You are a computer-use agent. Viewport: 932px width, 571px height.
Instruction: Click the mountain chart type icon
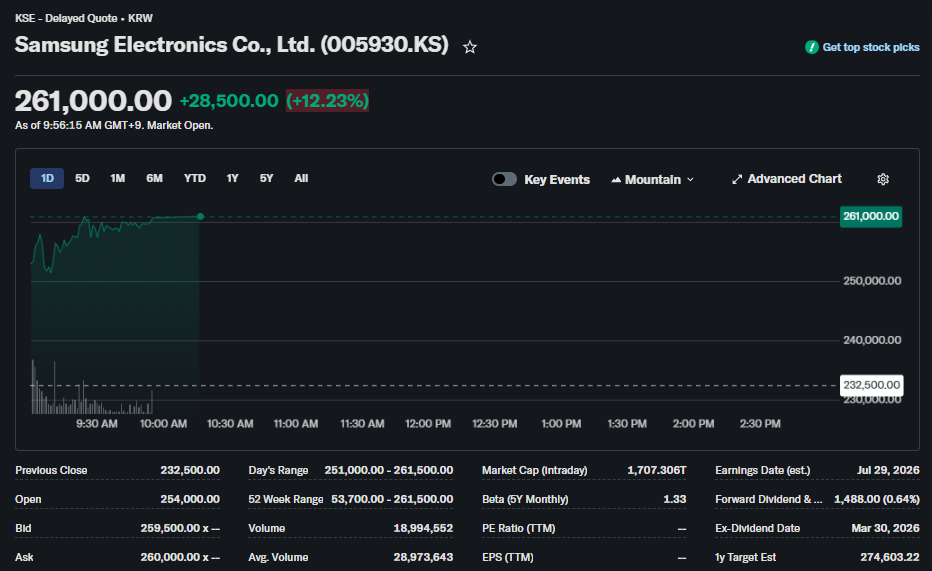coord(616,179)
